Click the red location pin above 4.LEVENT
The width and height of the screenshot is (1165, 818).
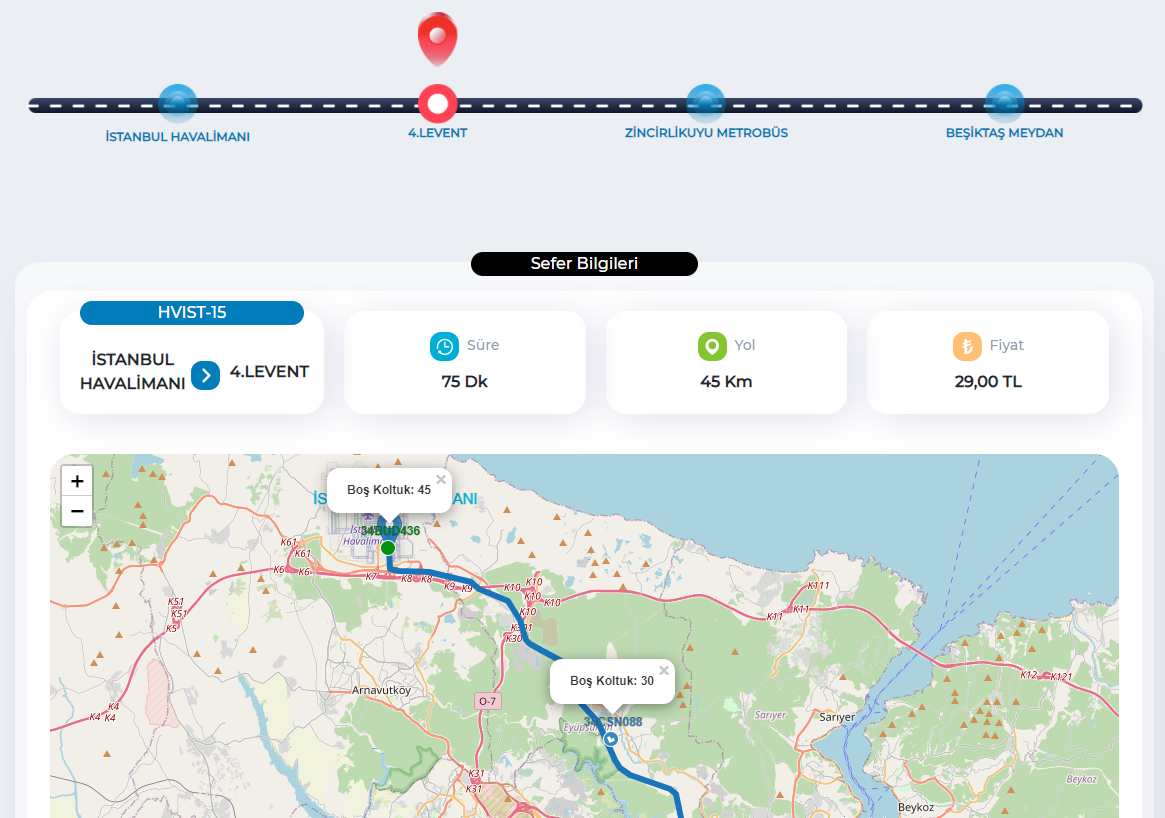(x=438, y=38)
